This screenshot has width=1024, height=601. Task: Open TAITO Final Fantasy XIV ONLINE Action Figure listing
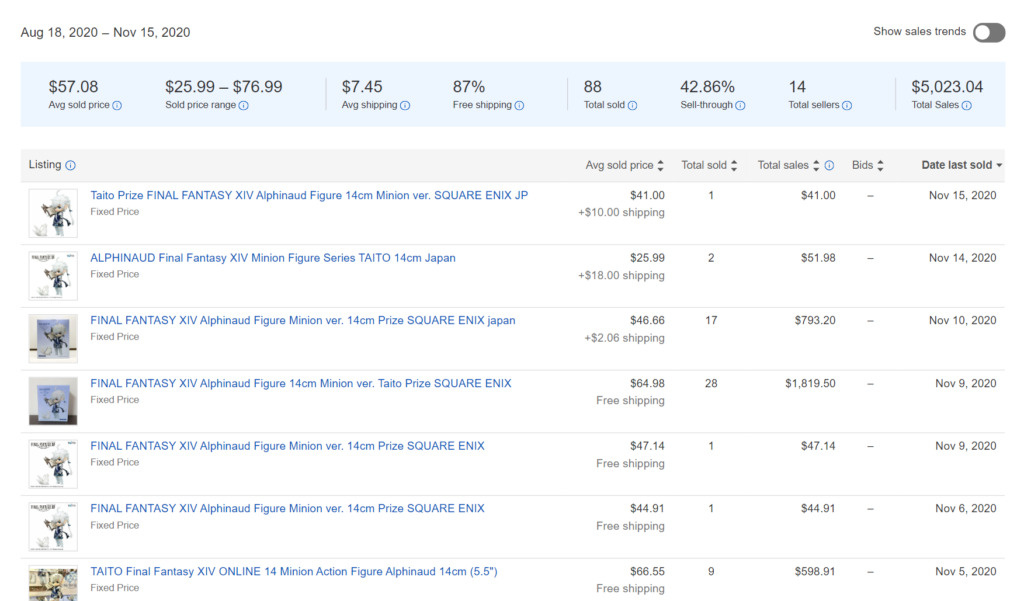(x=293, y=572)
